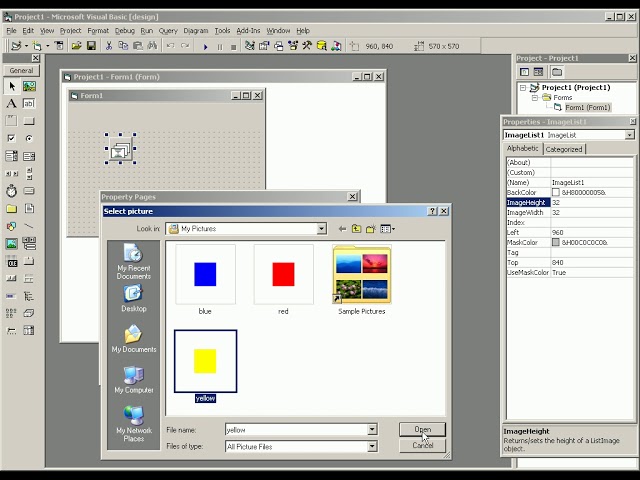The image size is (640, 480).
Task: Select the TextBox control tool
Action: tap(29, 104)
